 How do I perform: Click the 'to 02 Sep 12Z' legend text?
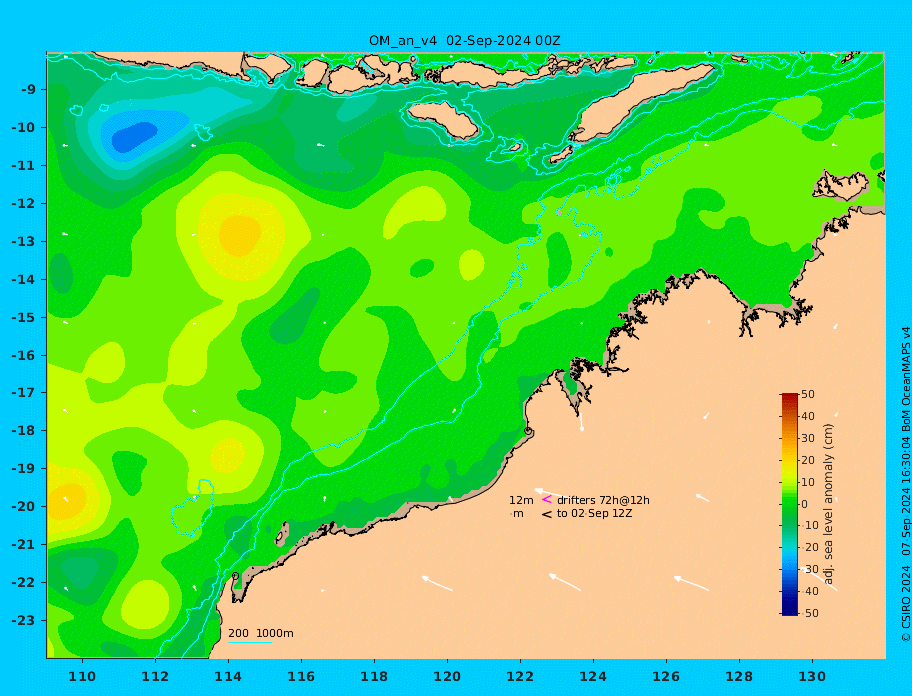[x=594, y=513]
